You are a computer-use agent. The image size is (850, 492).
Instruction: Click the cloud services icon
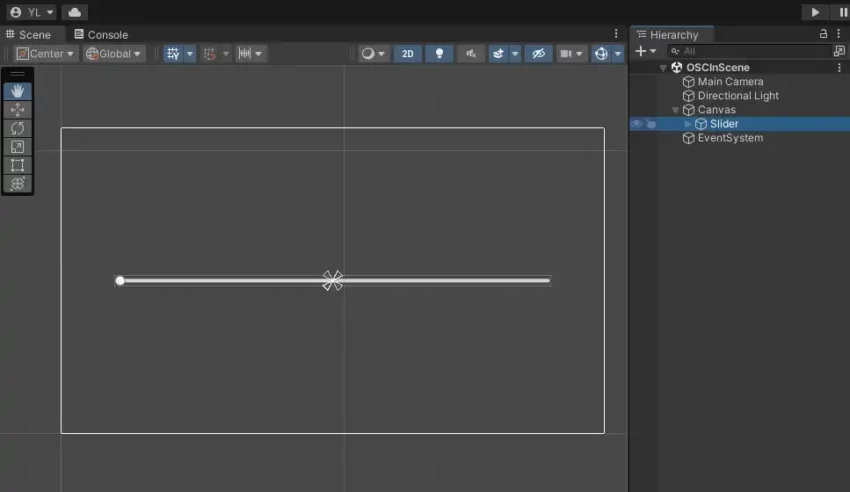74,12
